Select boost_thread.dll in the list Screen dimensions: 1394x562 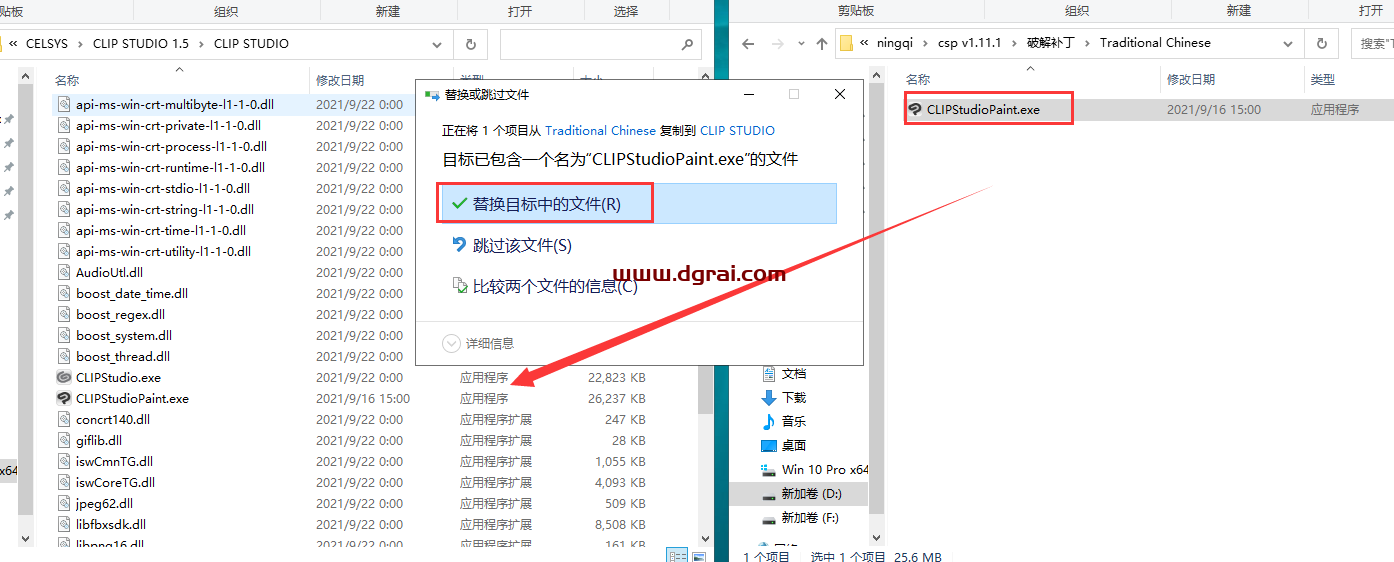[123, 357]
